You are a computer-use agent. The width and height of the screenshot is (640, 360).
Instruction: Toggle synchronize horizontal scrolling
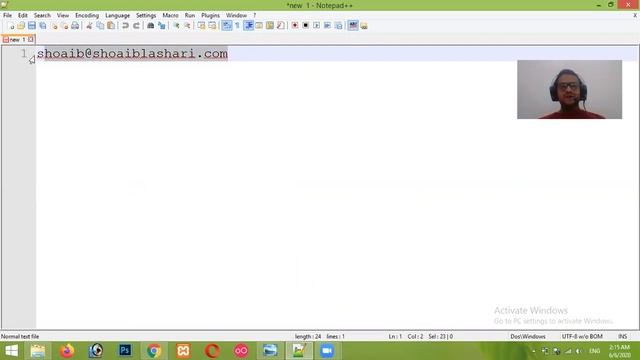pos(212,26)
